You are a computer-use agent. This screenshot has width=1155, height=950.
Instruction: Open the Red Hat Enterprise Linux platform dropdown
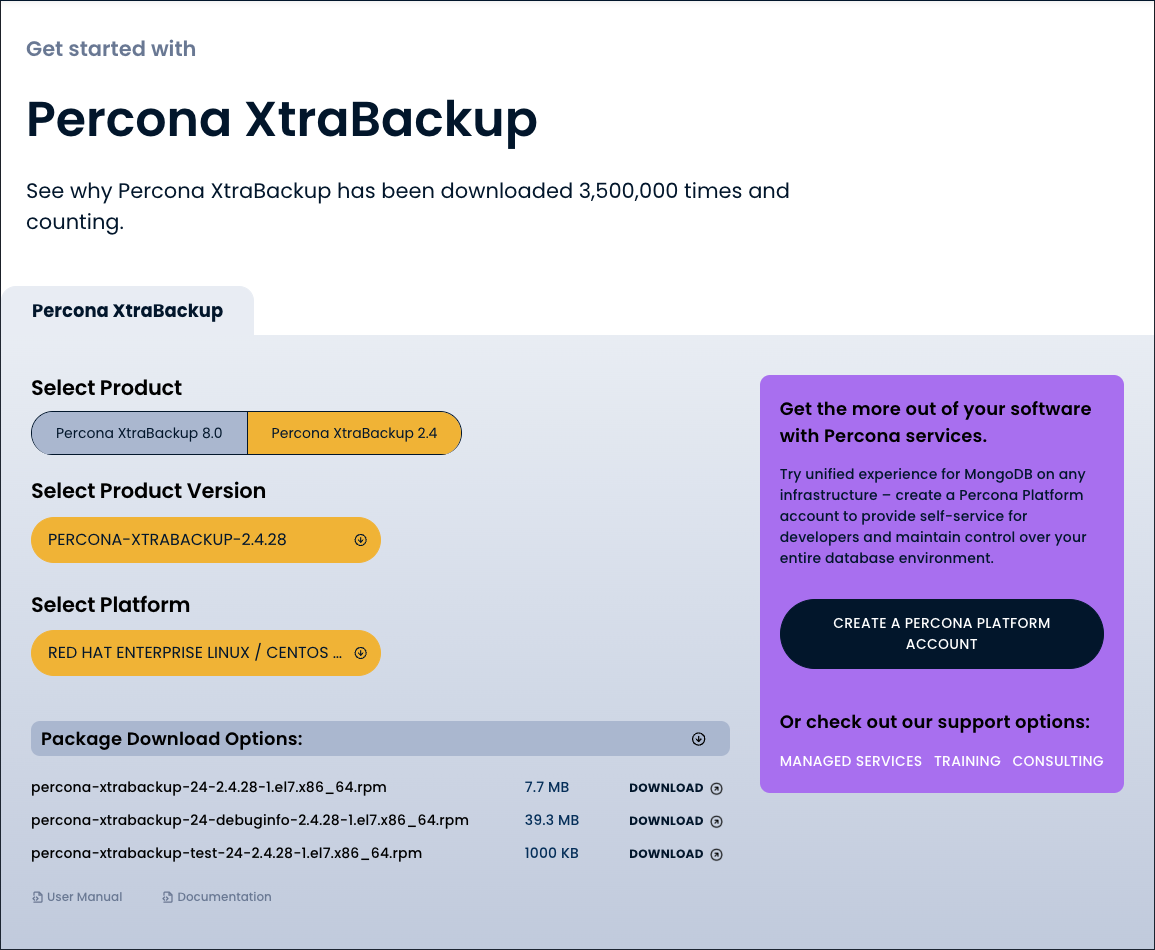click(206, 652)
